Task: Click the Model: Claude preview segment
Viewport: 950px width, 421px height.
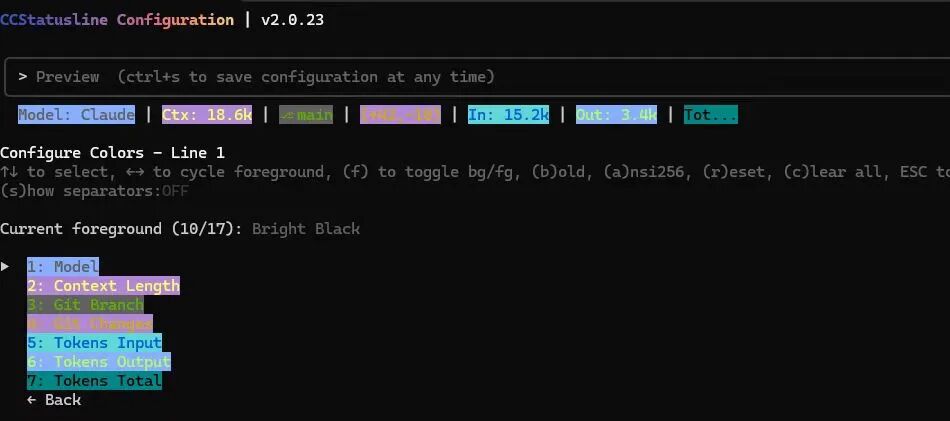Action: click(x=76, y=115)
